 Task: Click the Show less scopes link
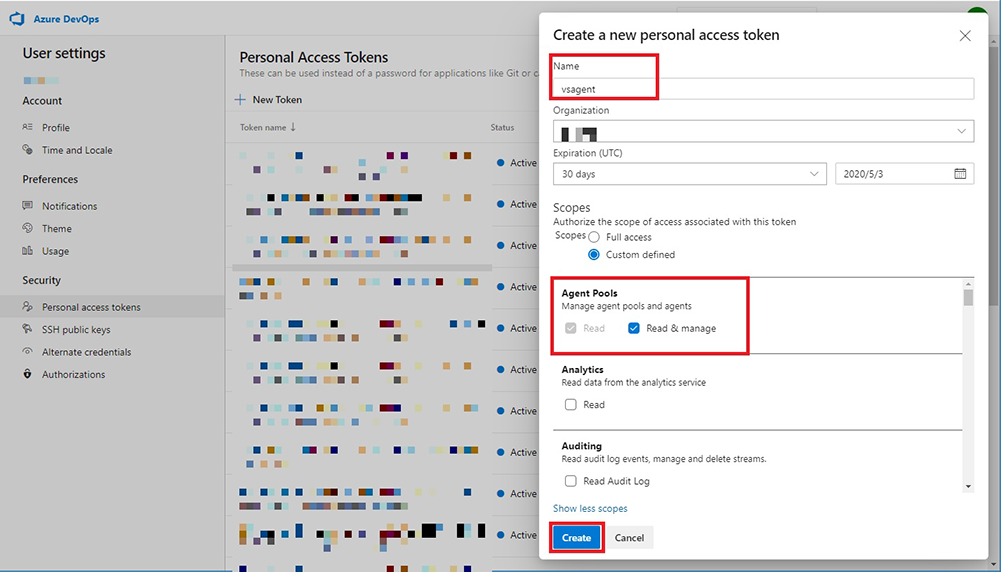tap(590, 508)
